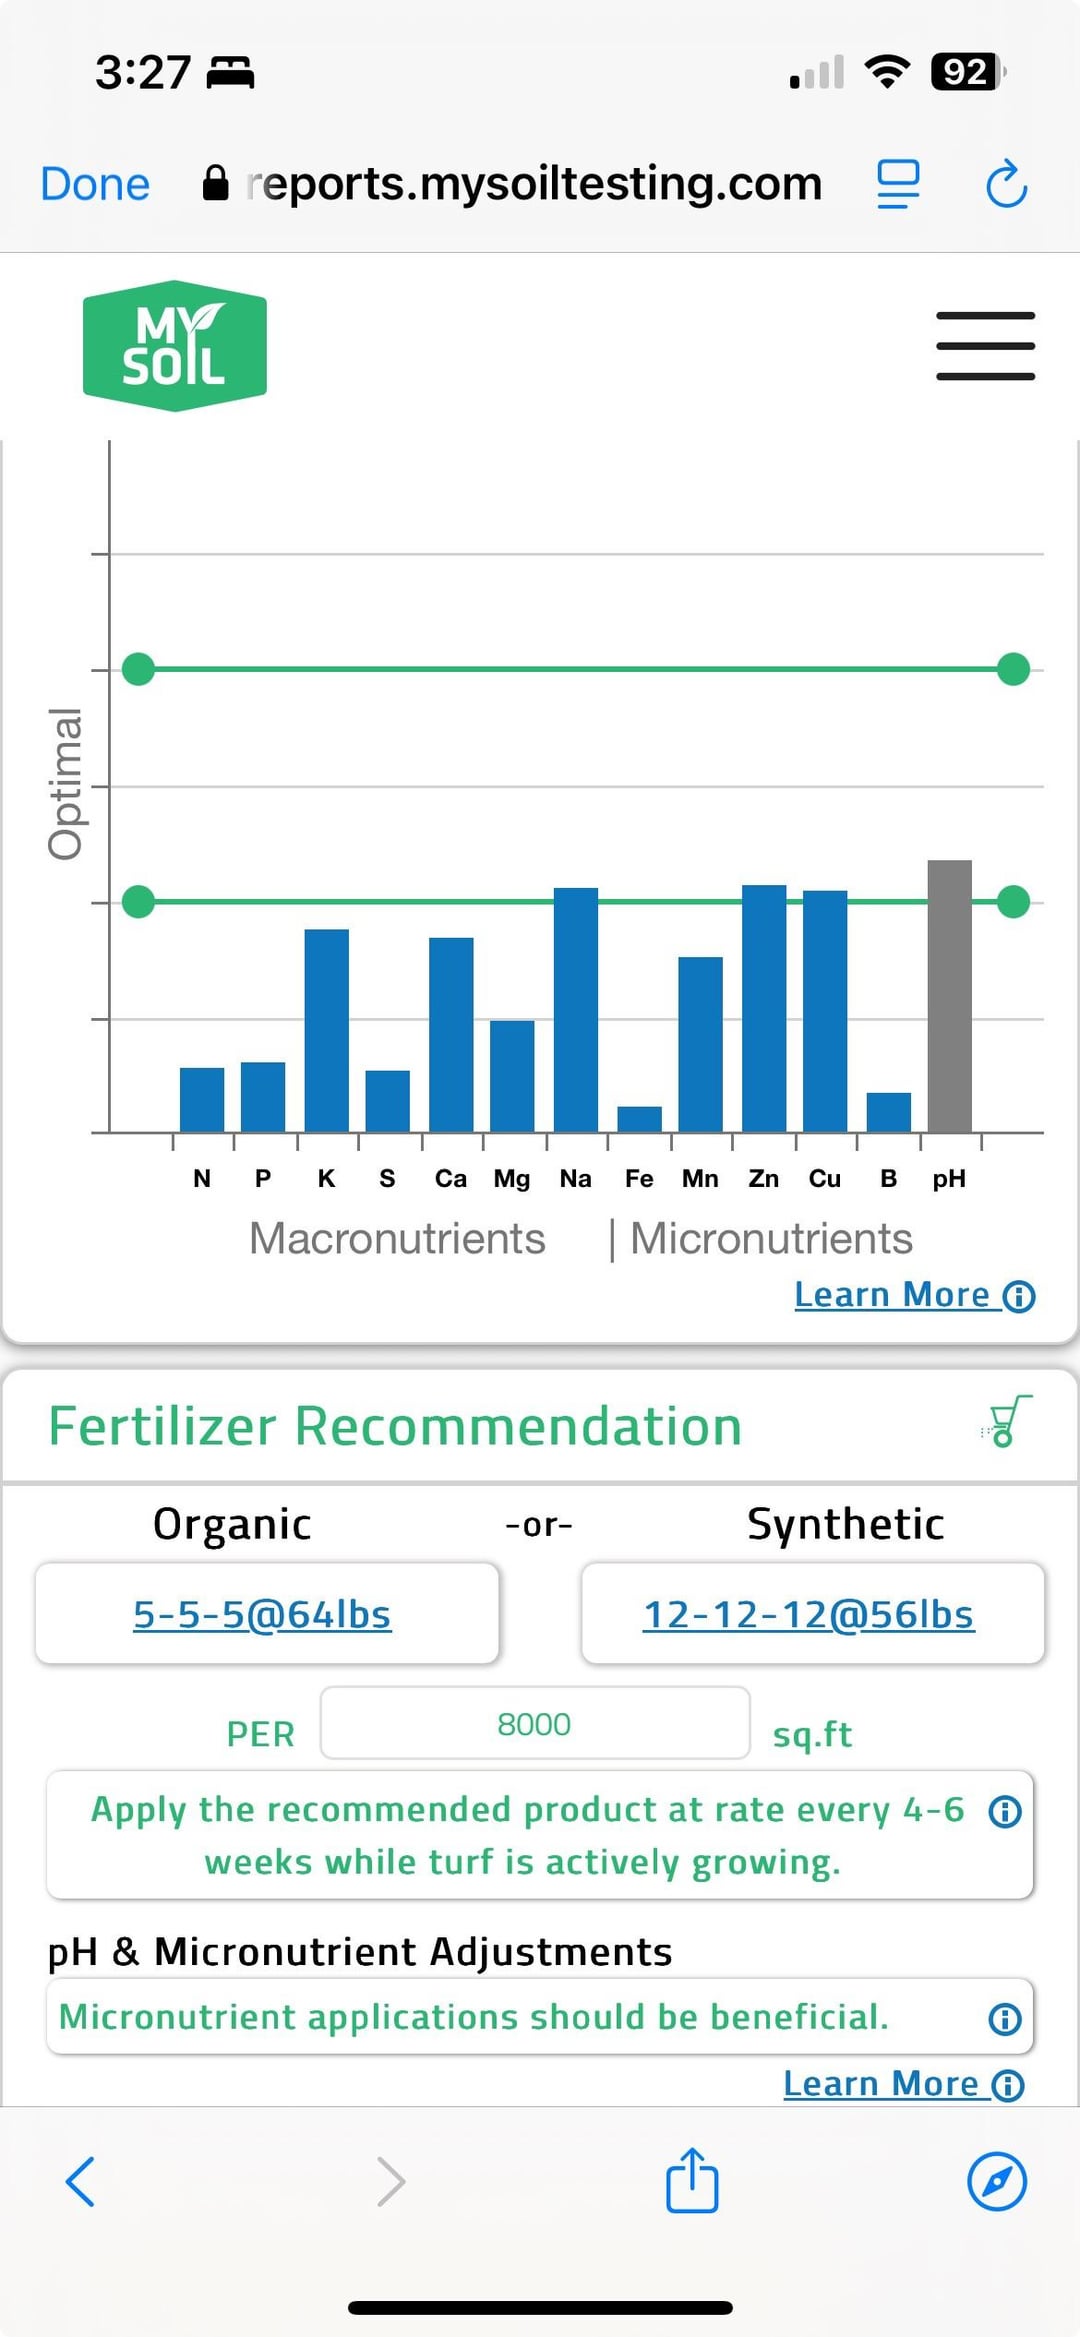Open page in Safari compass icon

pyautogui.click(x=997, y=2181)
